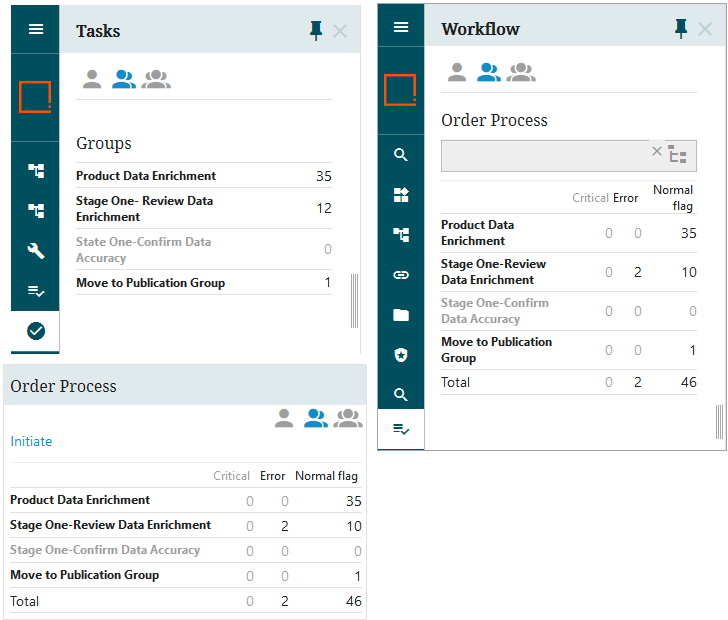
Task: Open hamburger menu in Workflow panel
Action: pos(401,27)
